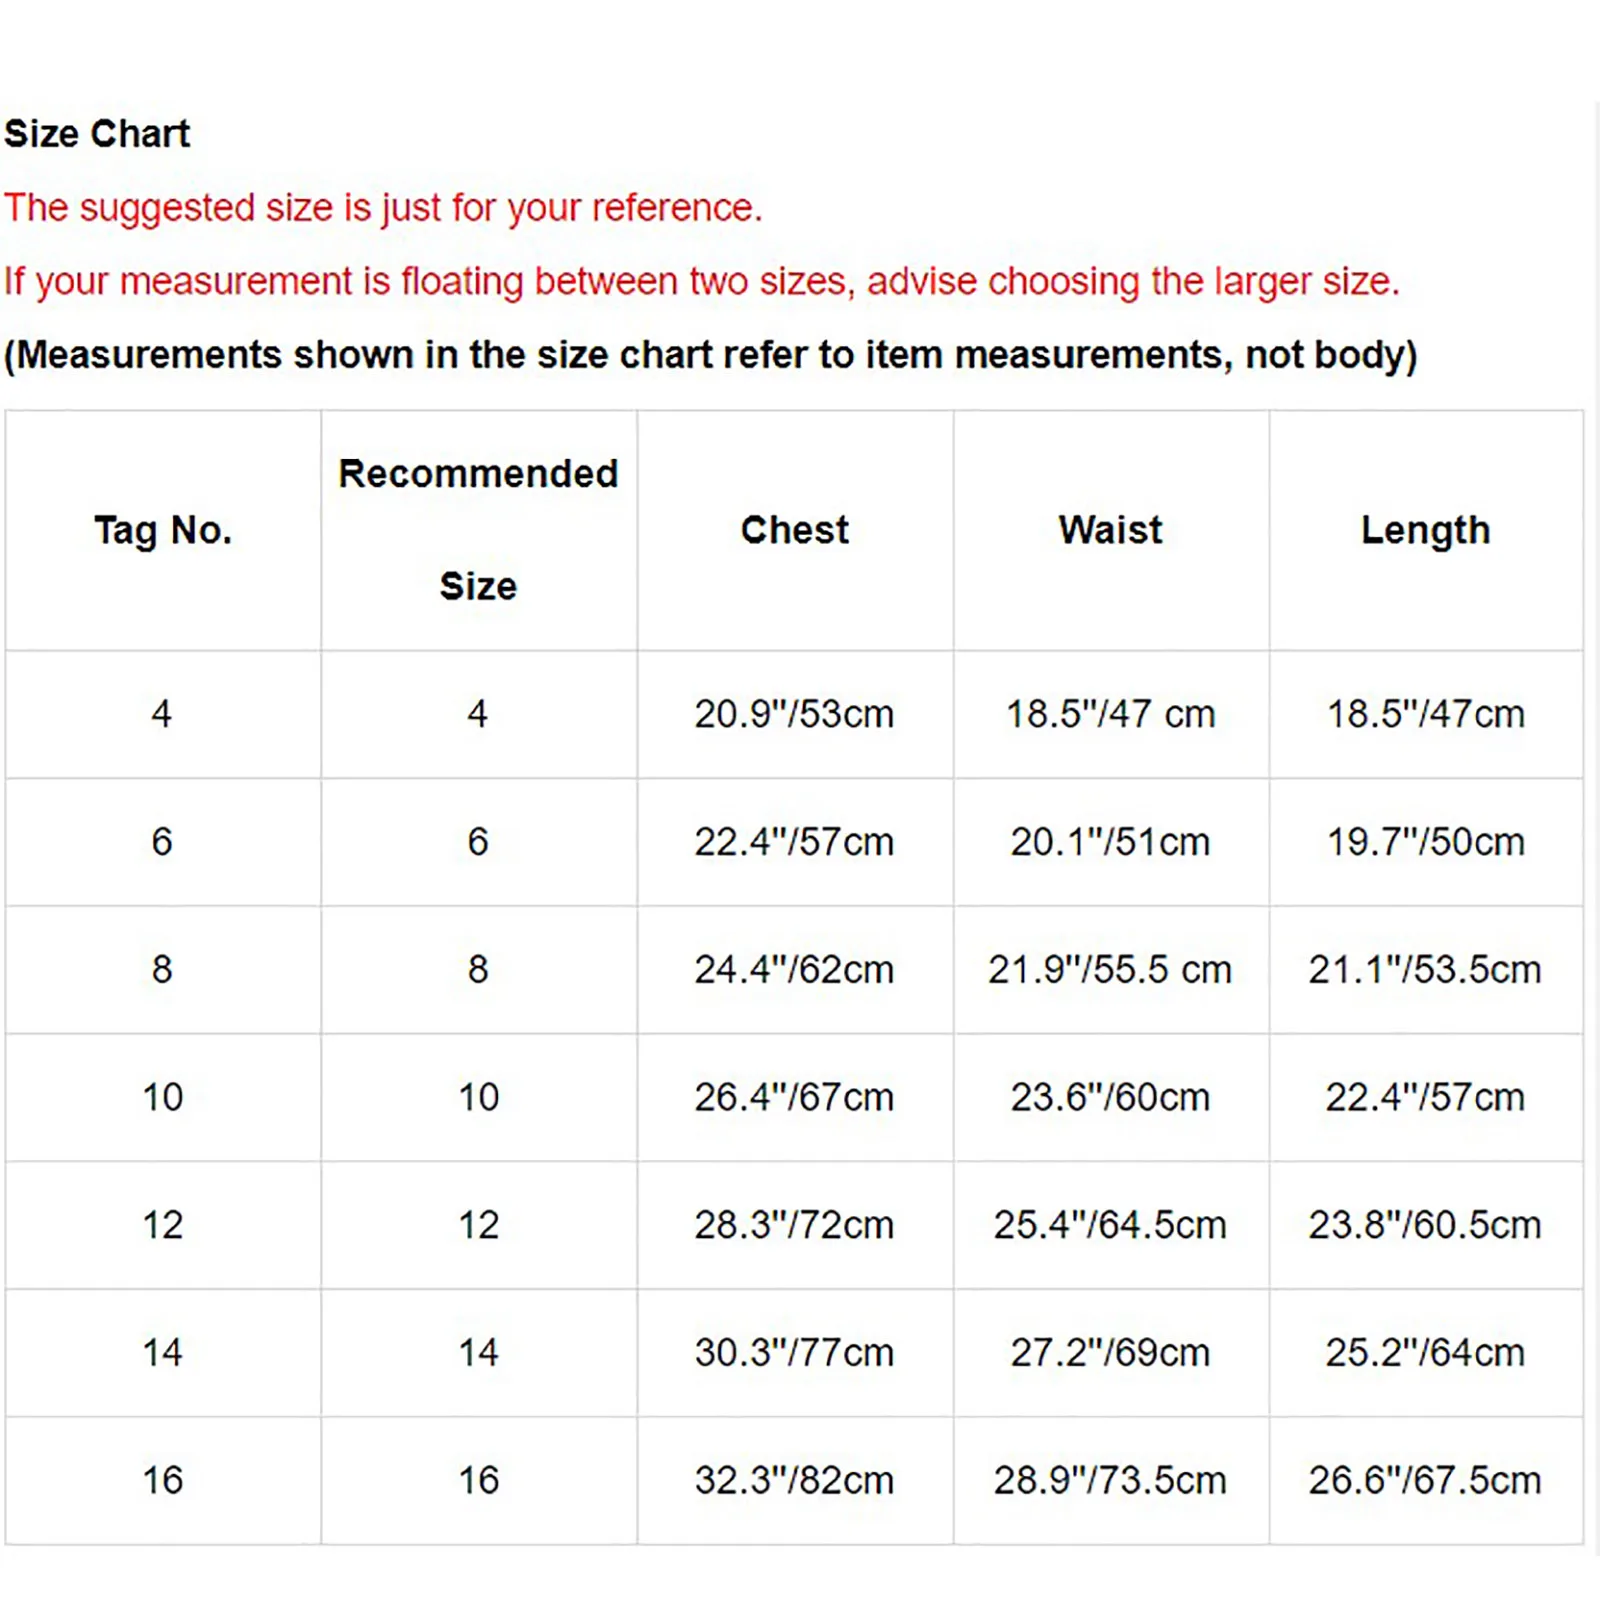
Task: Select the "Recommended Size" column header
Action: [x=478, y=529]
